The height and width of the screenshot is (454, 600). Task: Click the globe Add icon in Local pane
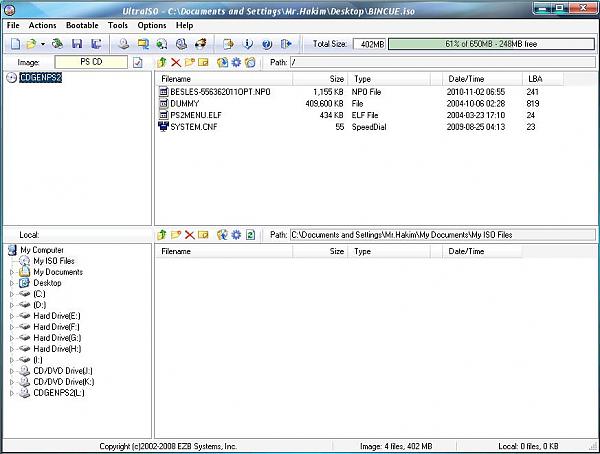(222, 235)
